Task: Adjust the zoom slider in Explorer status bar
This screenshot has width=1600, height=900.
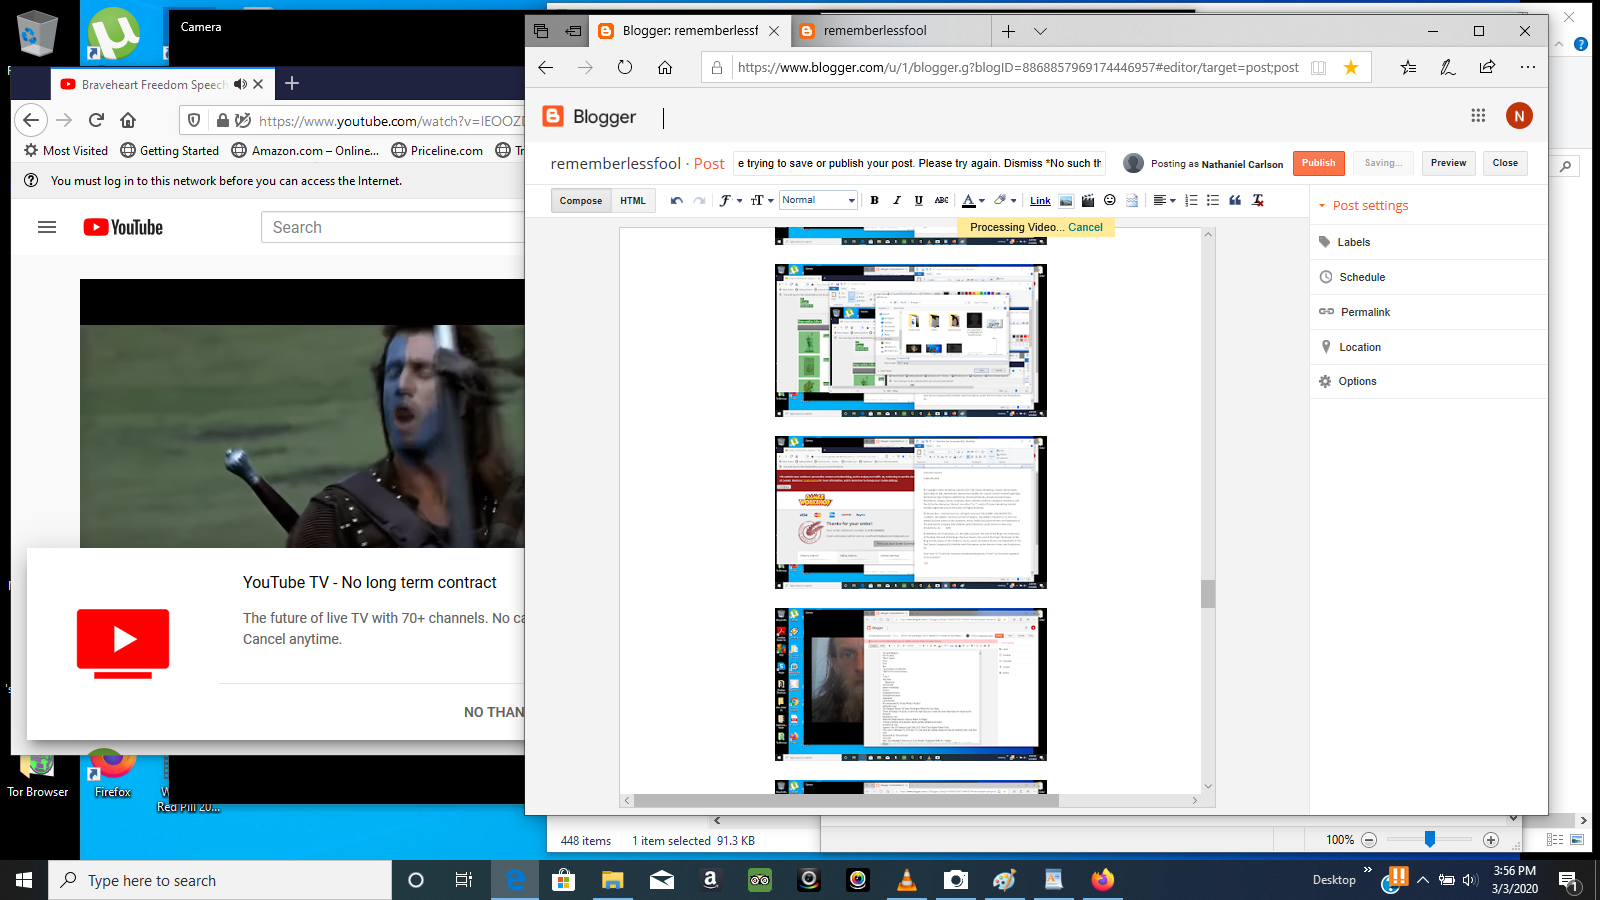Action: tap(1430, 840)
